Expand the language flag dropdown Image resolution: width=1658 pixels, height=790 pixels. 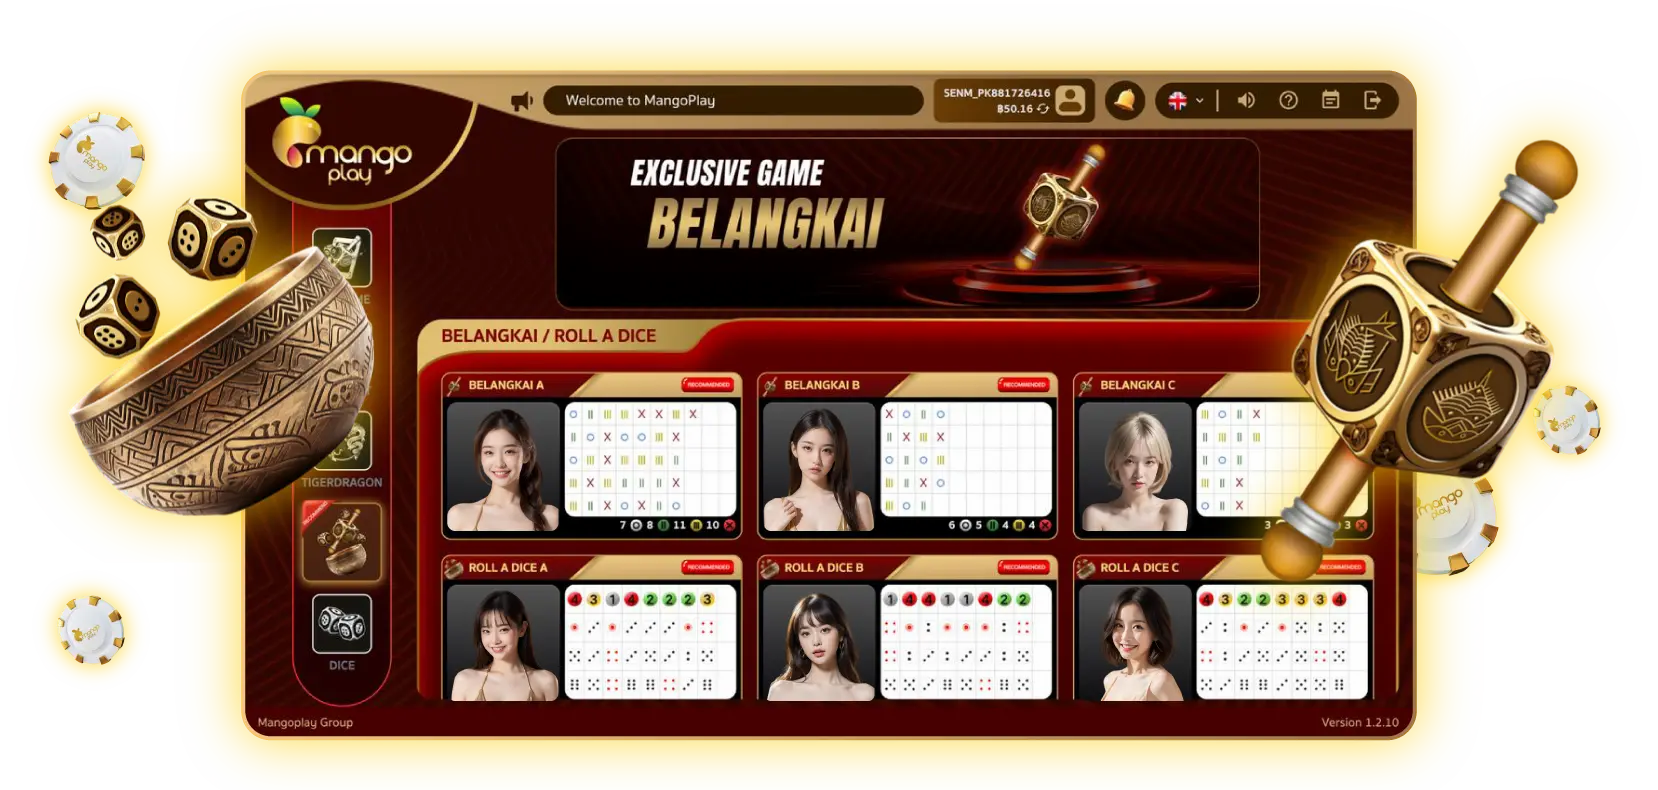(1186, 100)
